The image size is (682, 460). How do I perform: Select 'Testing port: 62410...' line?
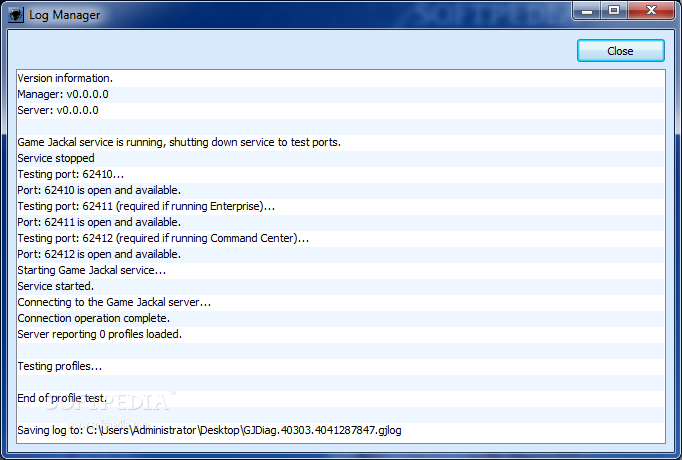[341, 174]
